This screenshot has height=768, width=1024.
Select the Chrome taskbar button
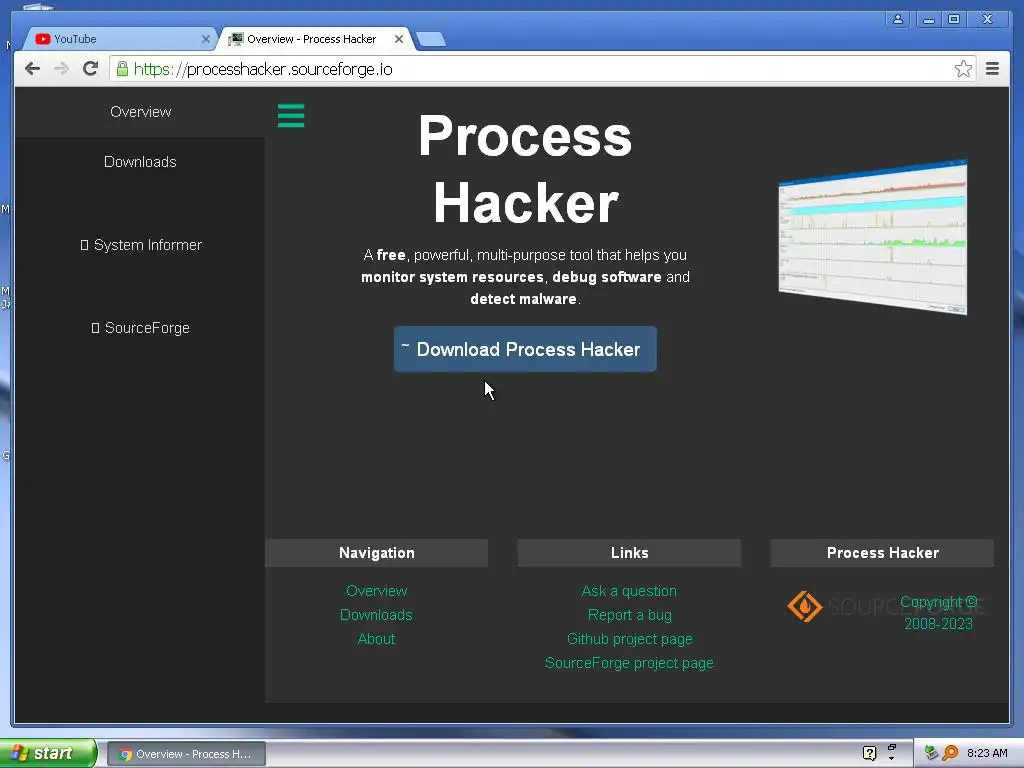186,754
